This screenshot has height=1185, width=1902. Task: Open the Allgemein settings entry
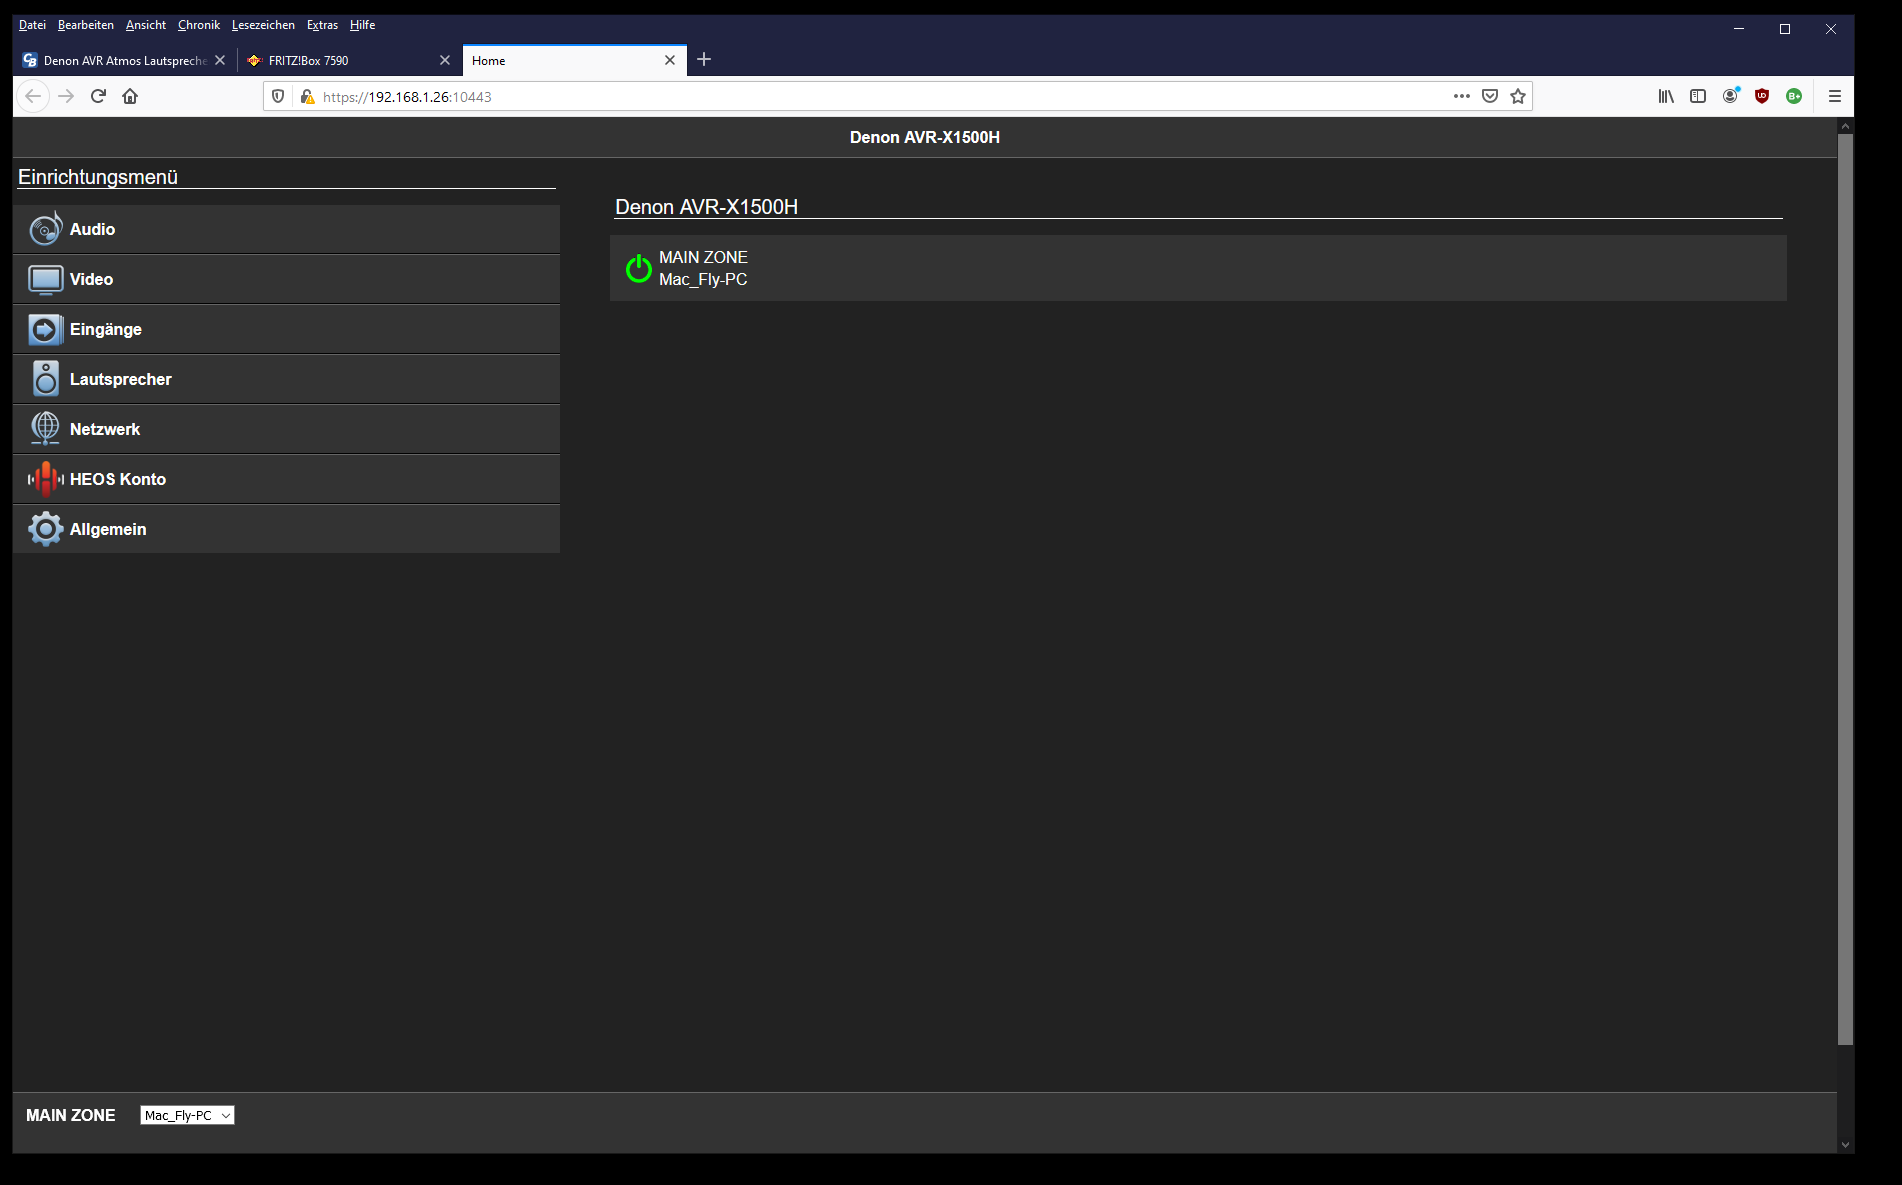click(287, 529)
